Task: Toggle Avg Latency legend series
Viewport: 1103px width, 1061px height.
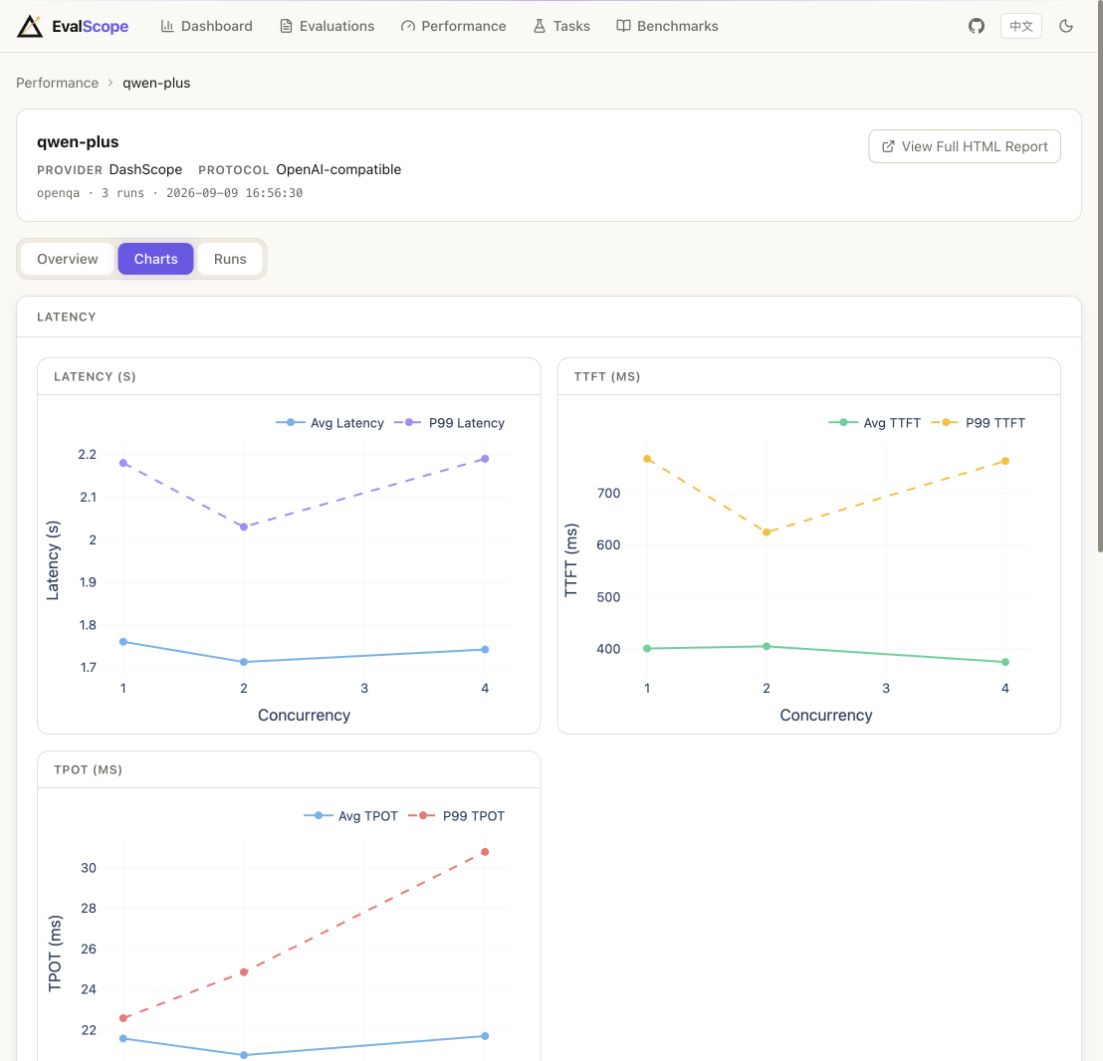Action: 330,423
